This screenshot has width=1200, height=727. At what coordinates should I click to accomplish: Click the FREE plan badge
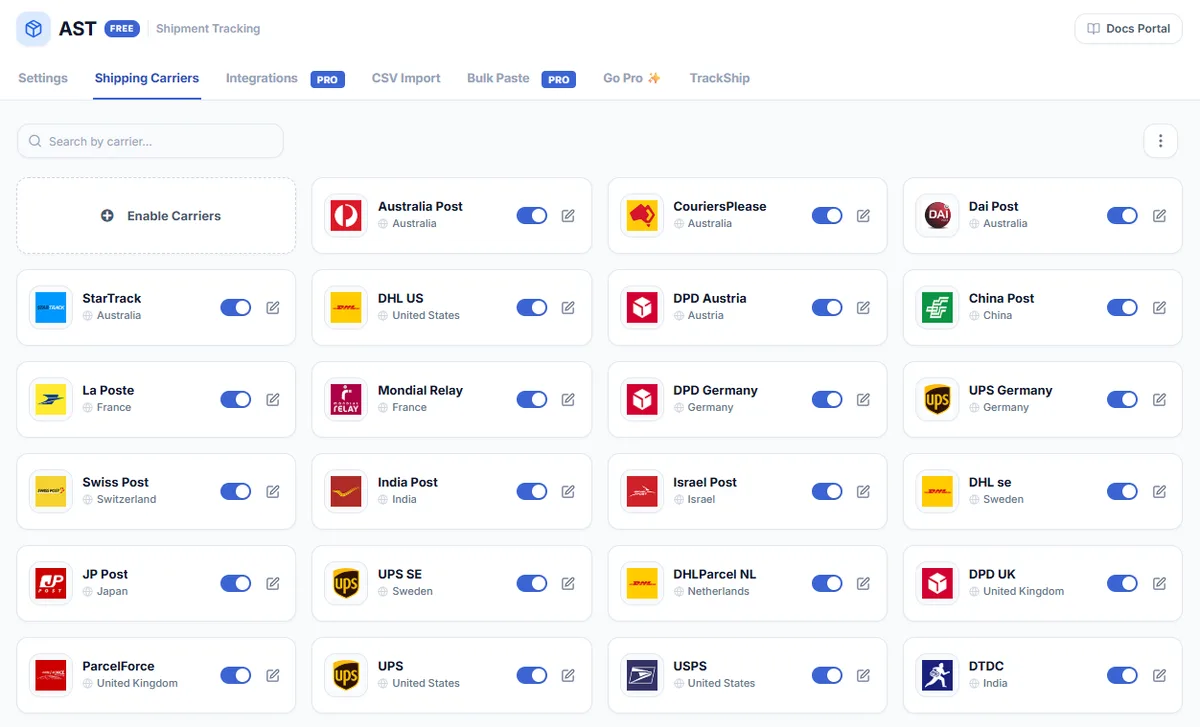(122, 29)
